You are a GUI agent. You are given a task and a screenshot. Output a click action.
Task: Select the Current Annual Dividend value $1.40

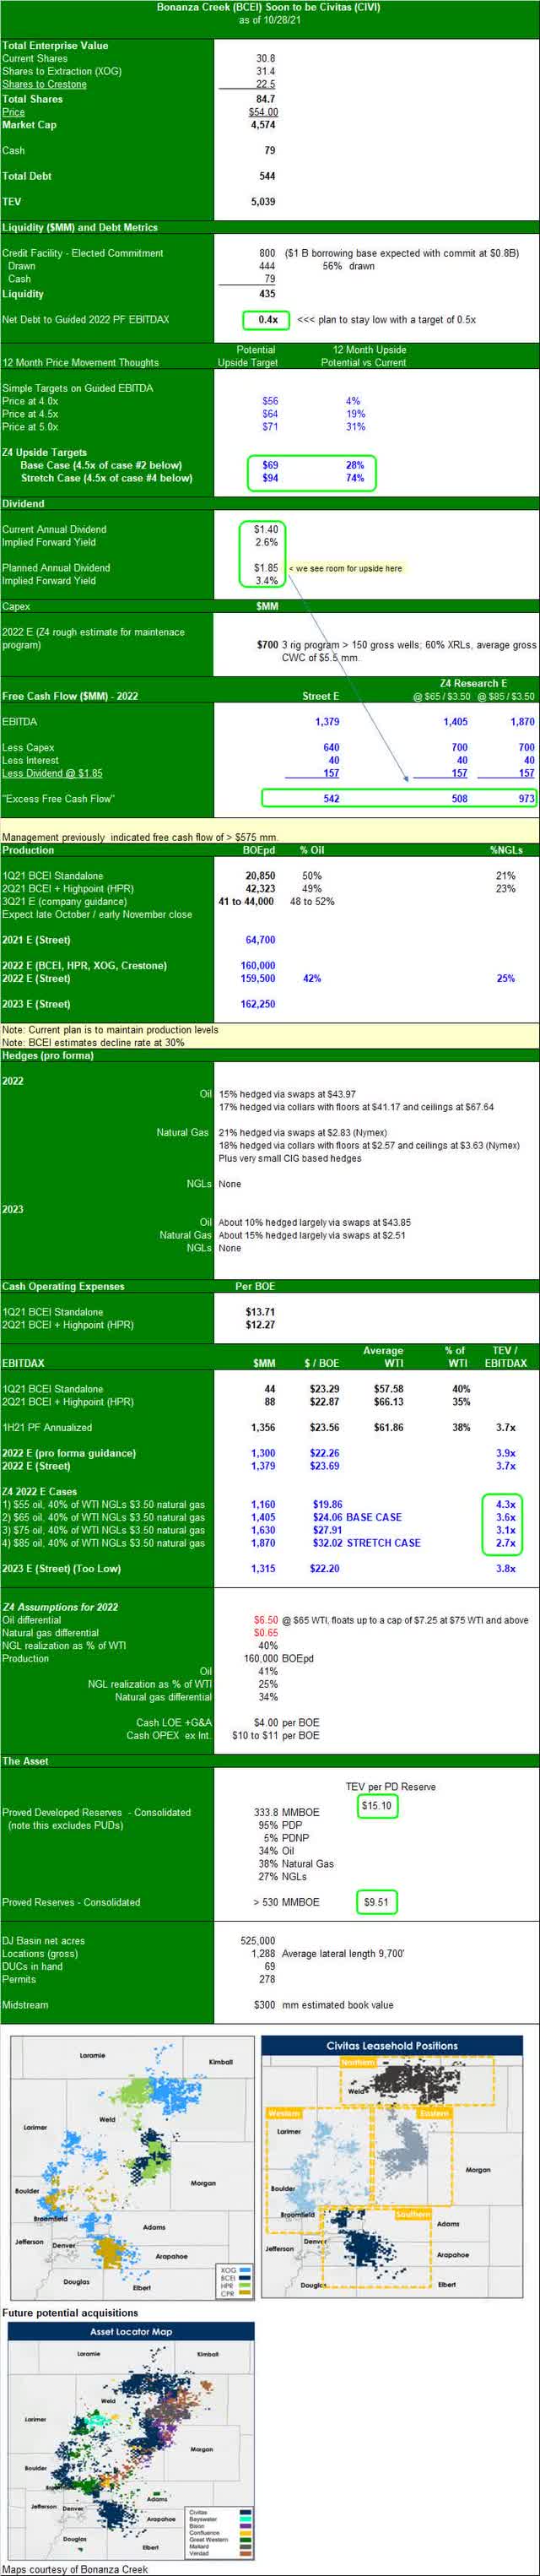[266, 530]
